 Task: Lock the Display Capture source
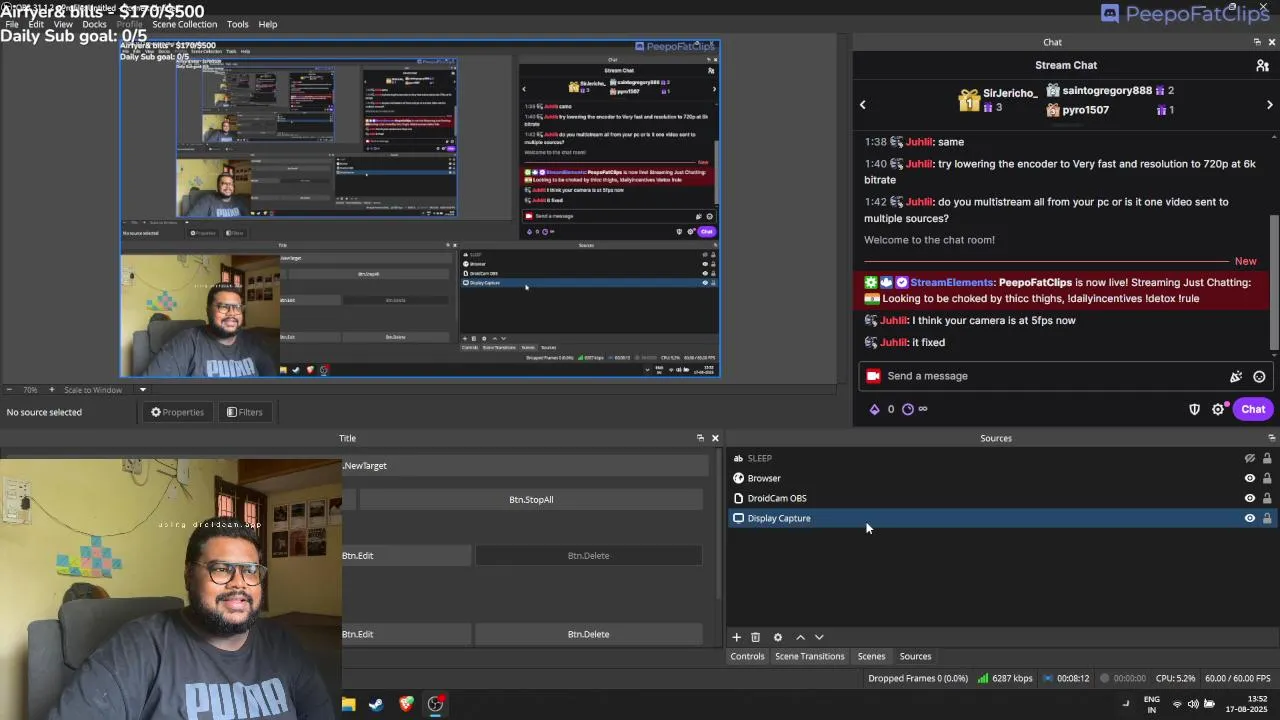pos(1267,518)
